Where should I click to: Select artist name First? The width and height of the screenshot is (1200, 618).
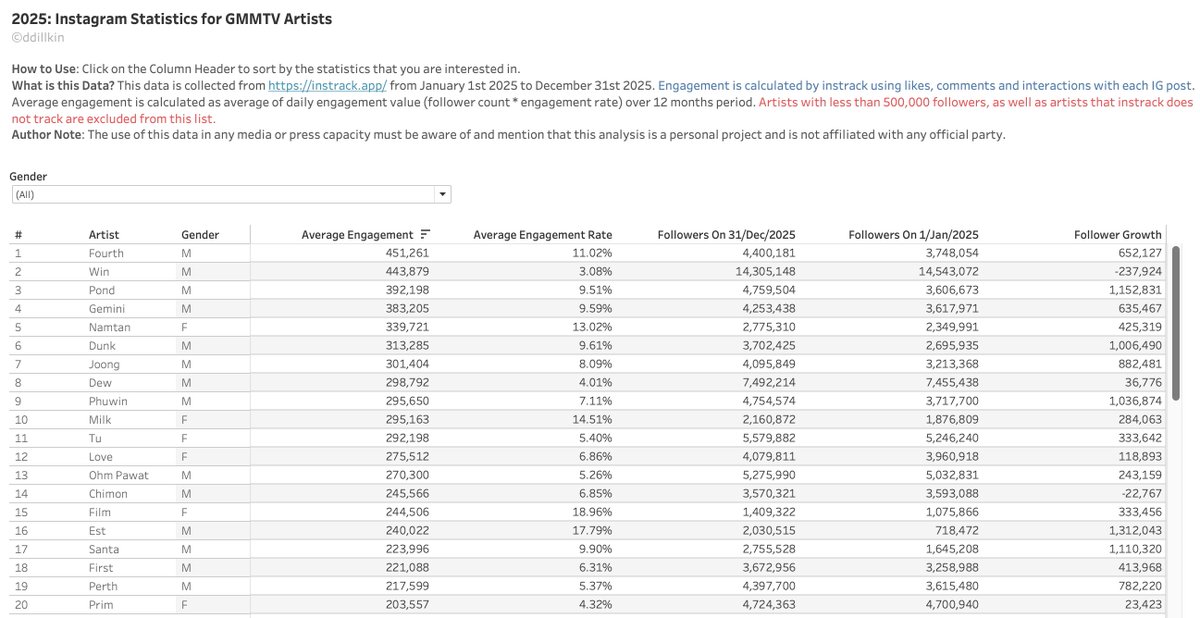coord(101,568)
